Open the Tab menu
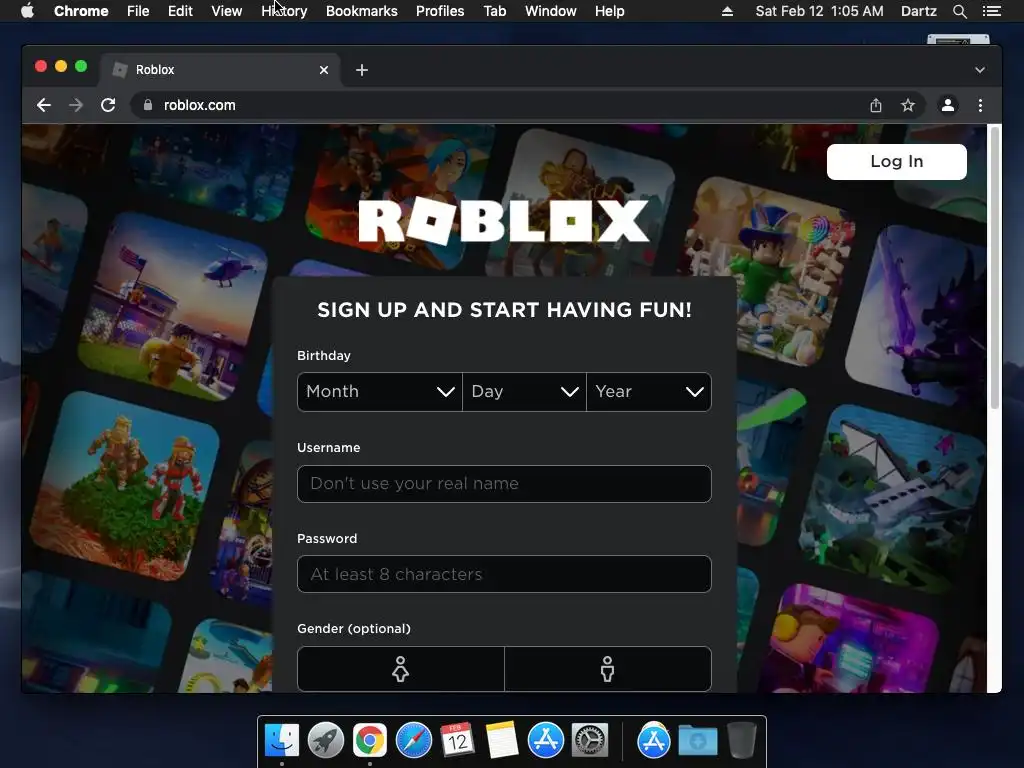This screenshot has width=1024, height=768. (494, 11)
